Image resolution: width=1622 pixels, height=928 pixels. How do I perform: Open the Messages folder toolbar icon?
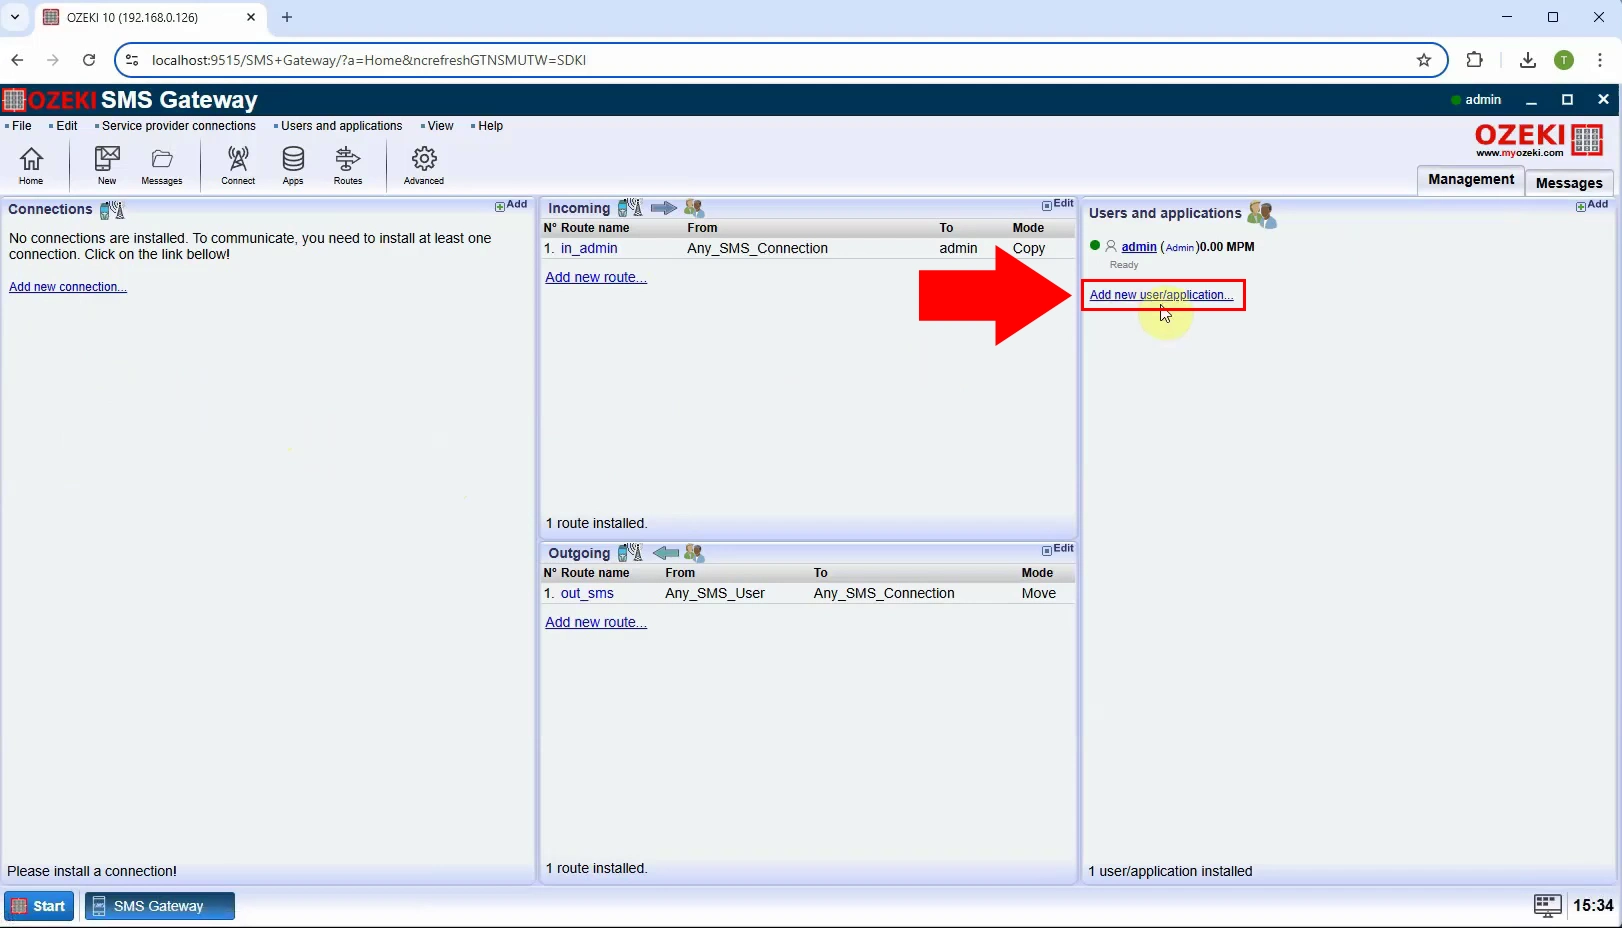[x=162, y=165]
